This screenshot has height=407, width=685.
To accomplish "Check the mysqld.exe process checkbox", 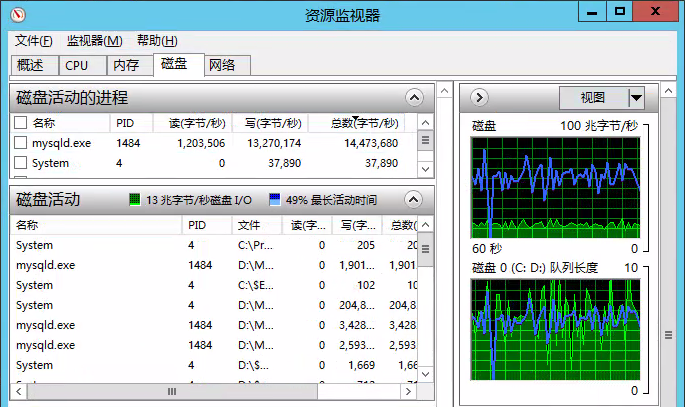I will (x=21, y=143).
